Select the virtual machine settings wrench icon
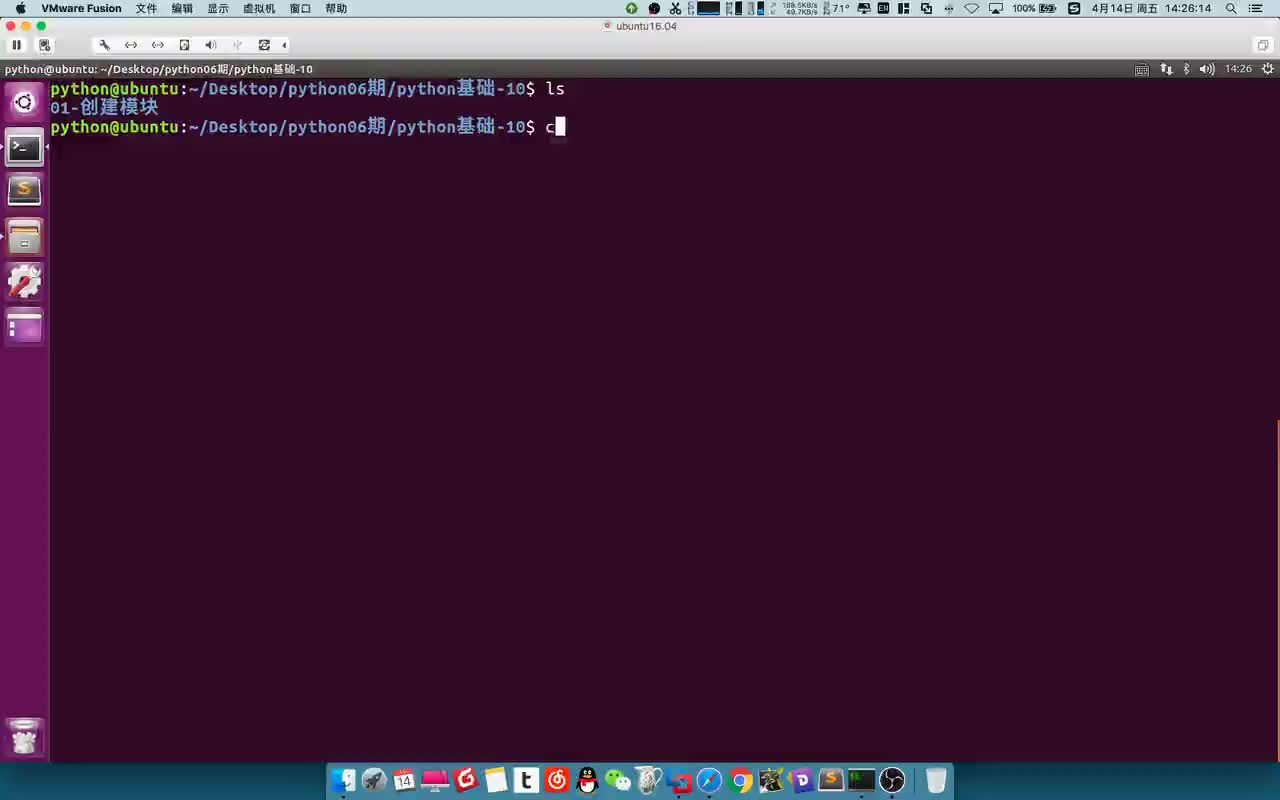 coord(104,44)
